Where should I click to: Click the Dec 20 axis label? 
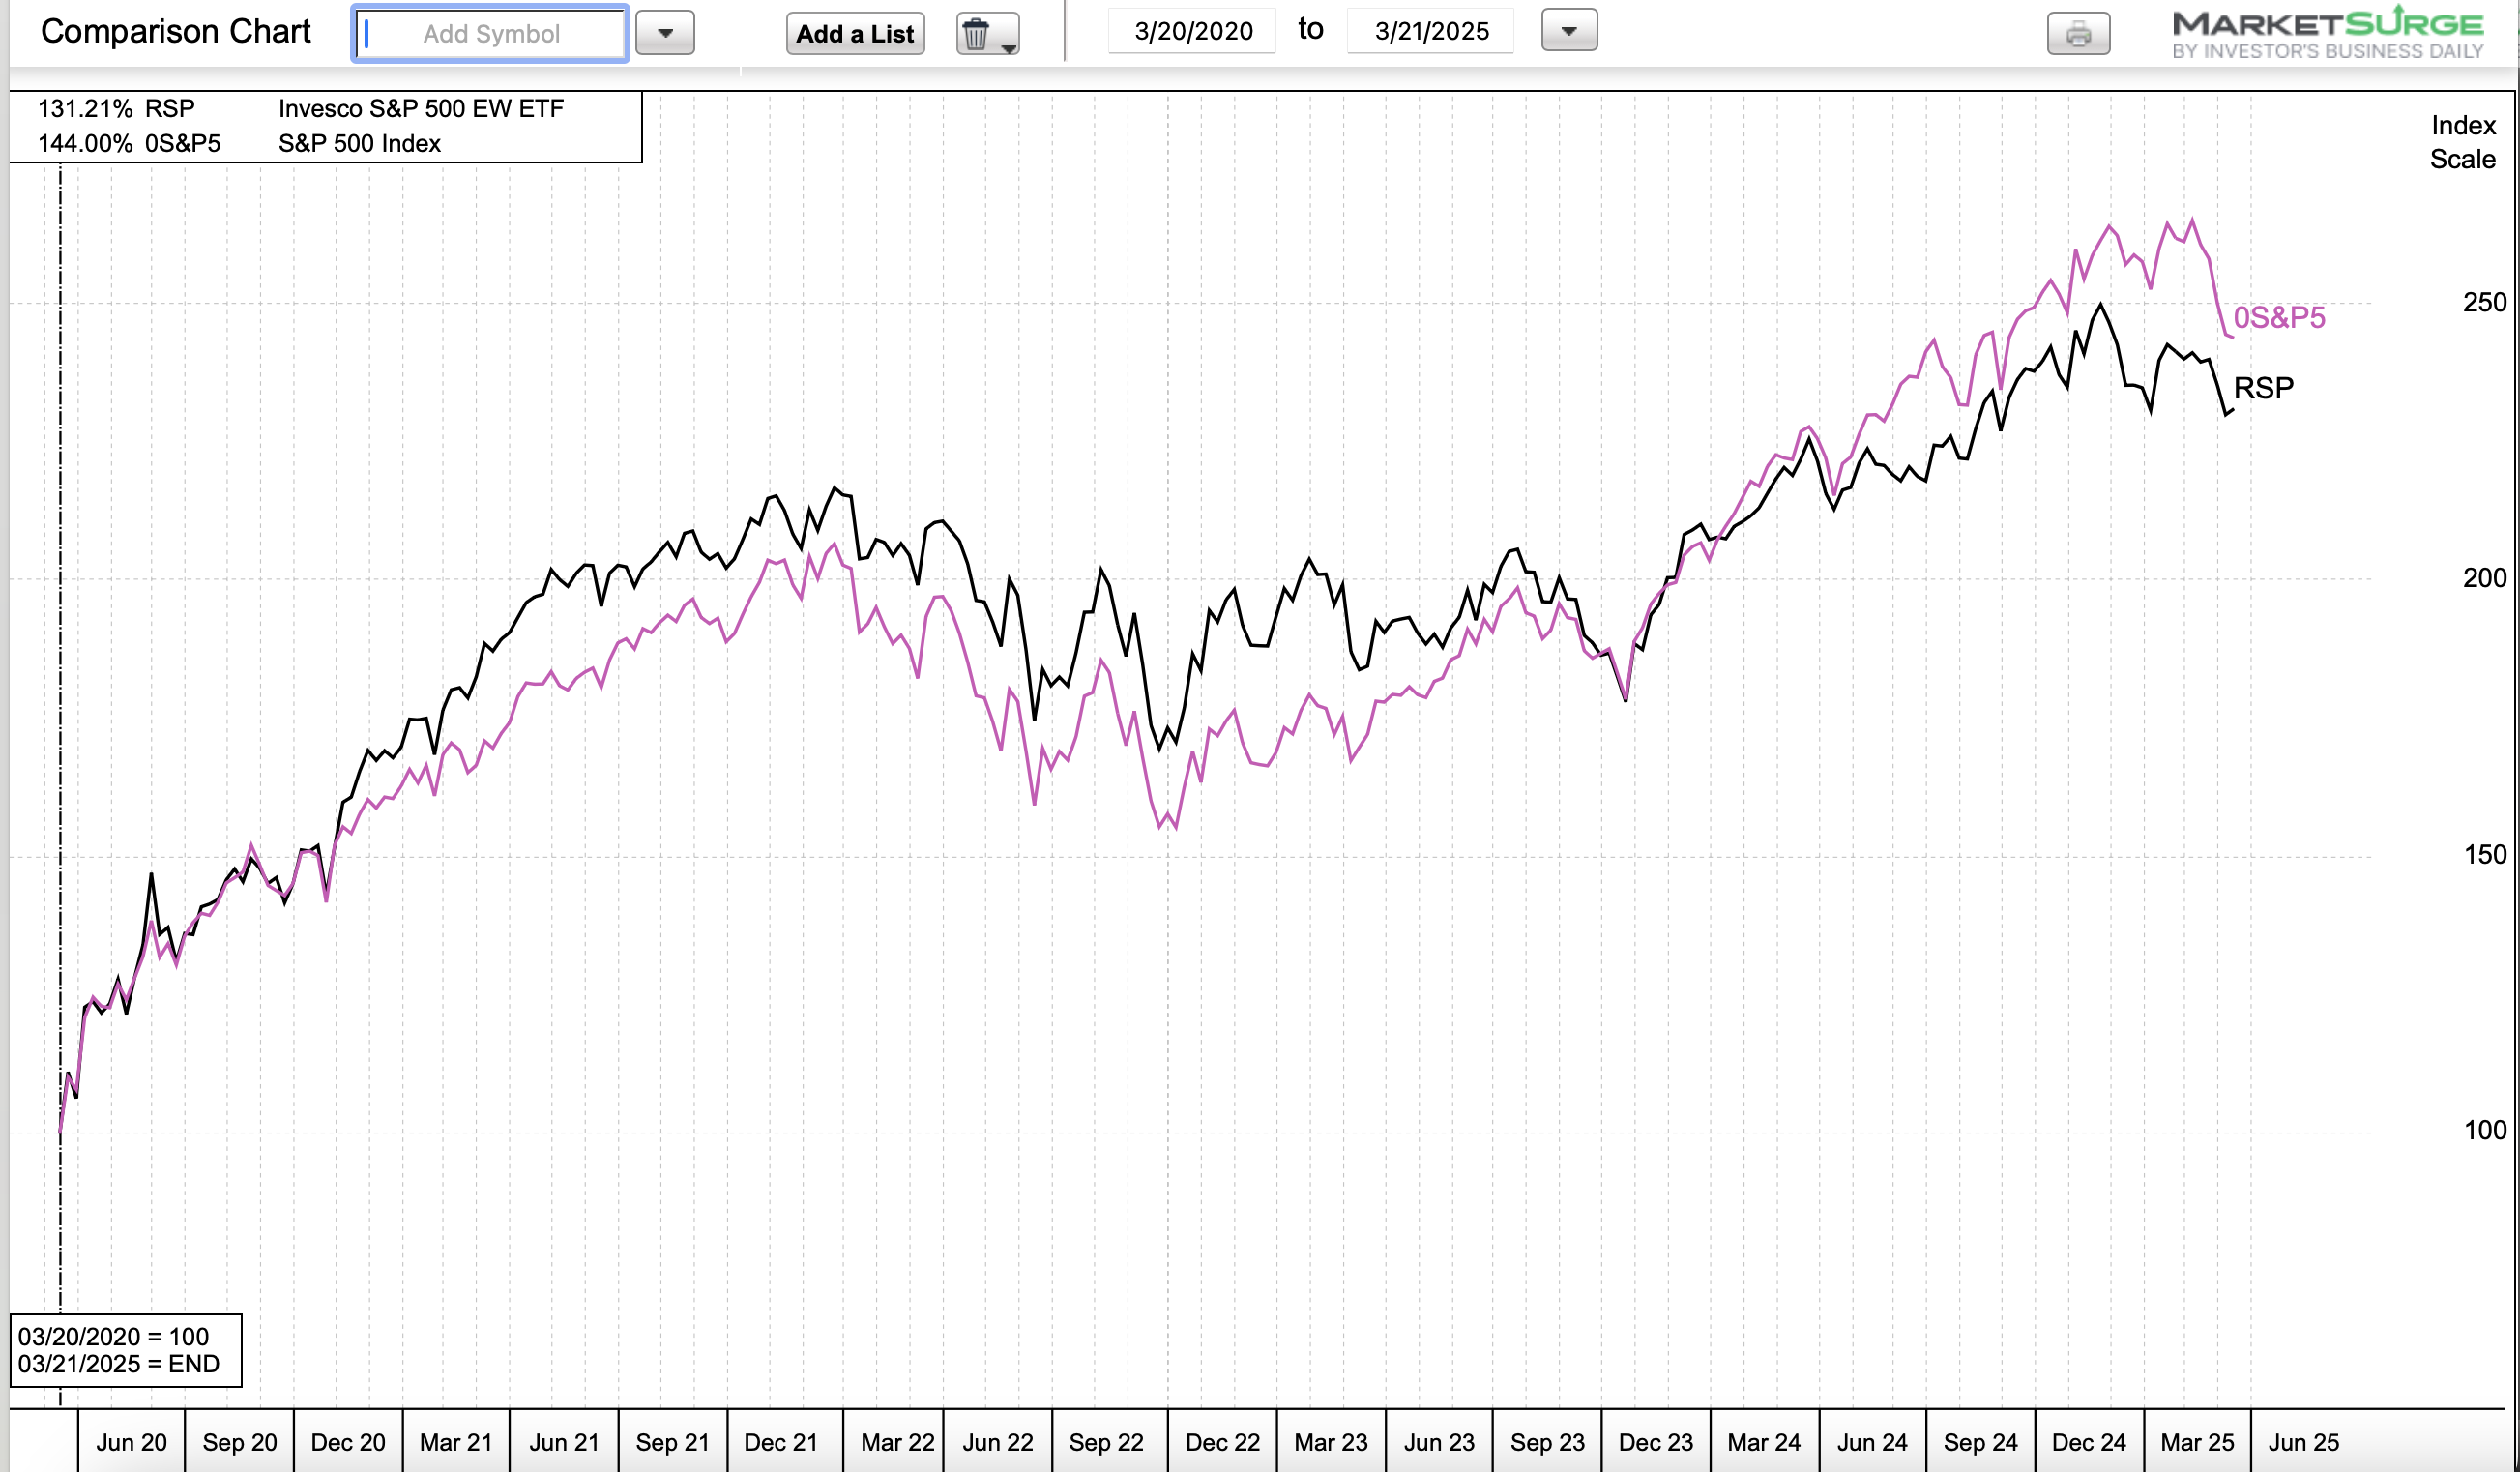348,1442
